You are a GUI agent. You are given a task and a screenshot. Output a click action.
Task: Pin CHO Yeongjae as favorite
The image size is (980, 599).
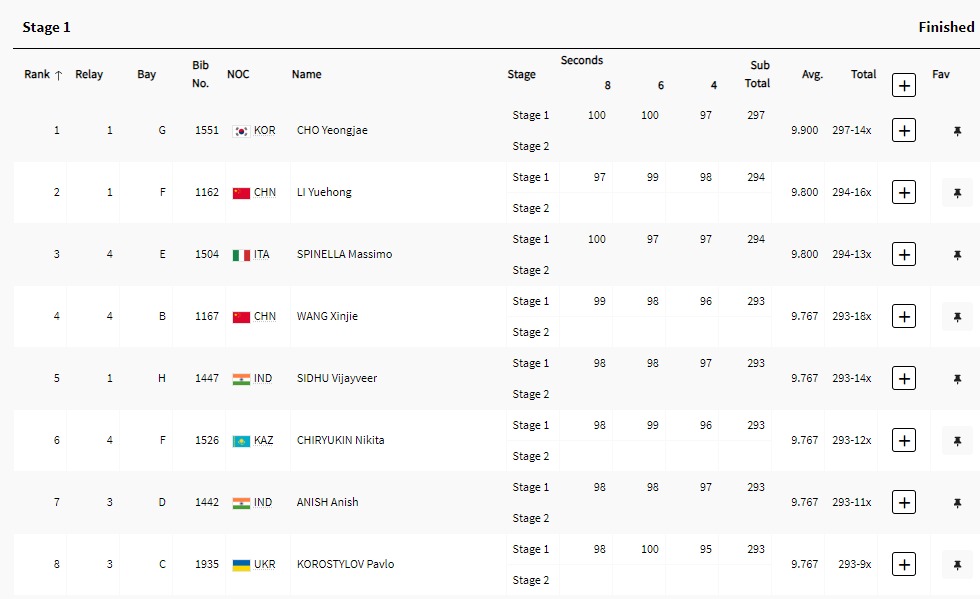957,131
